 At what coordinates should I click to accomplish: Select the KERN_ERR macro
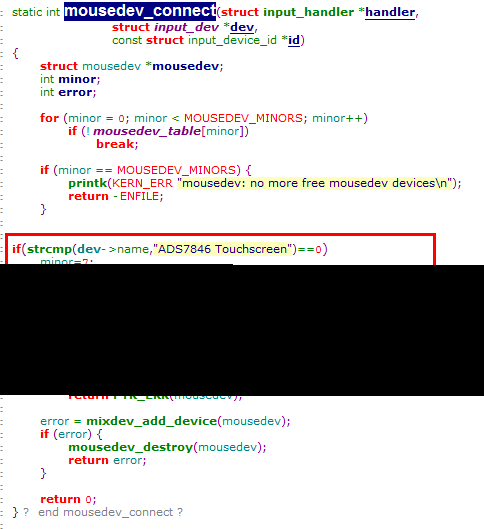(142, 183)
